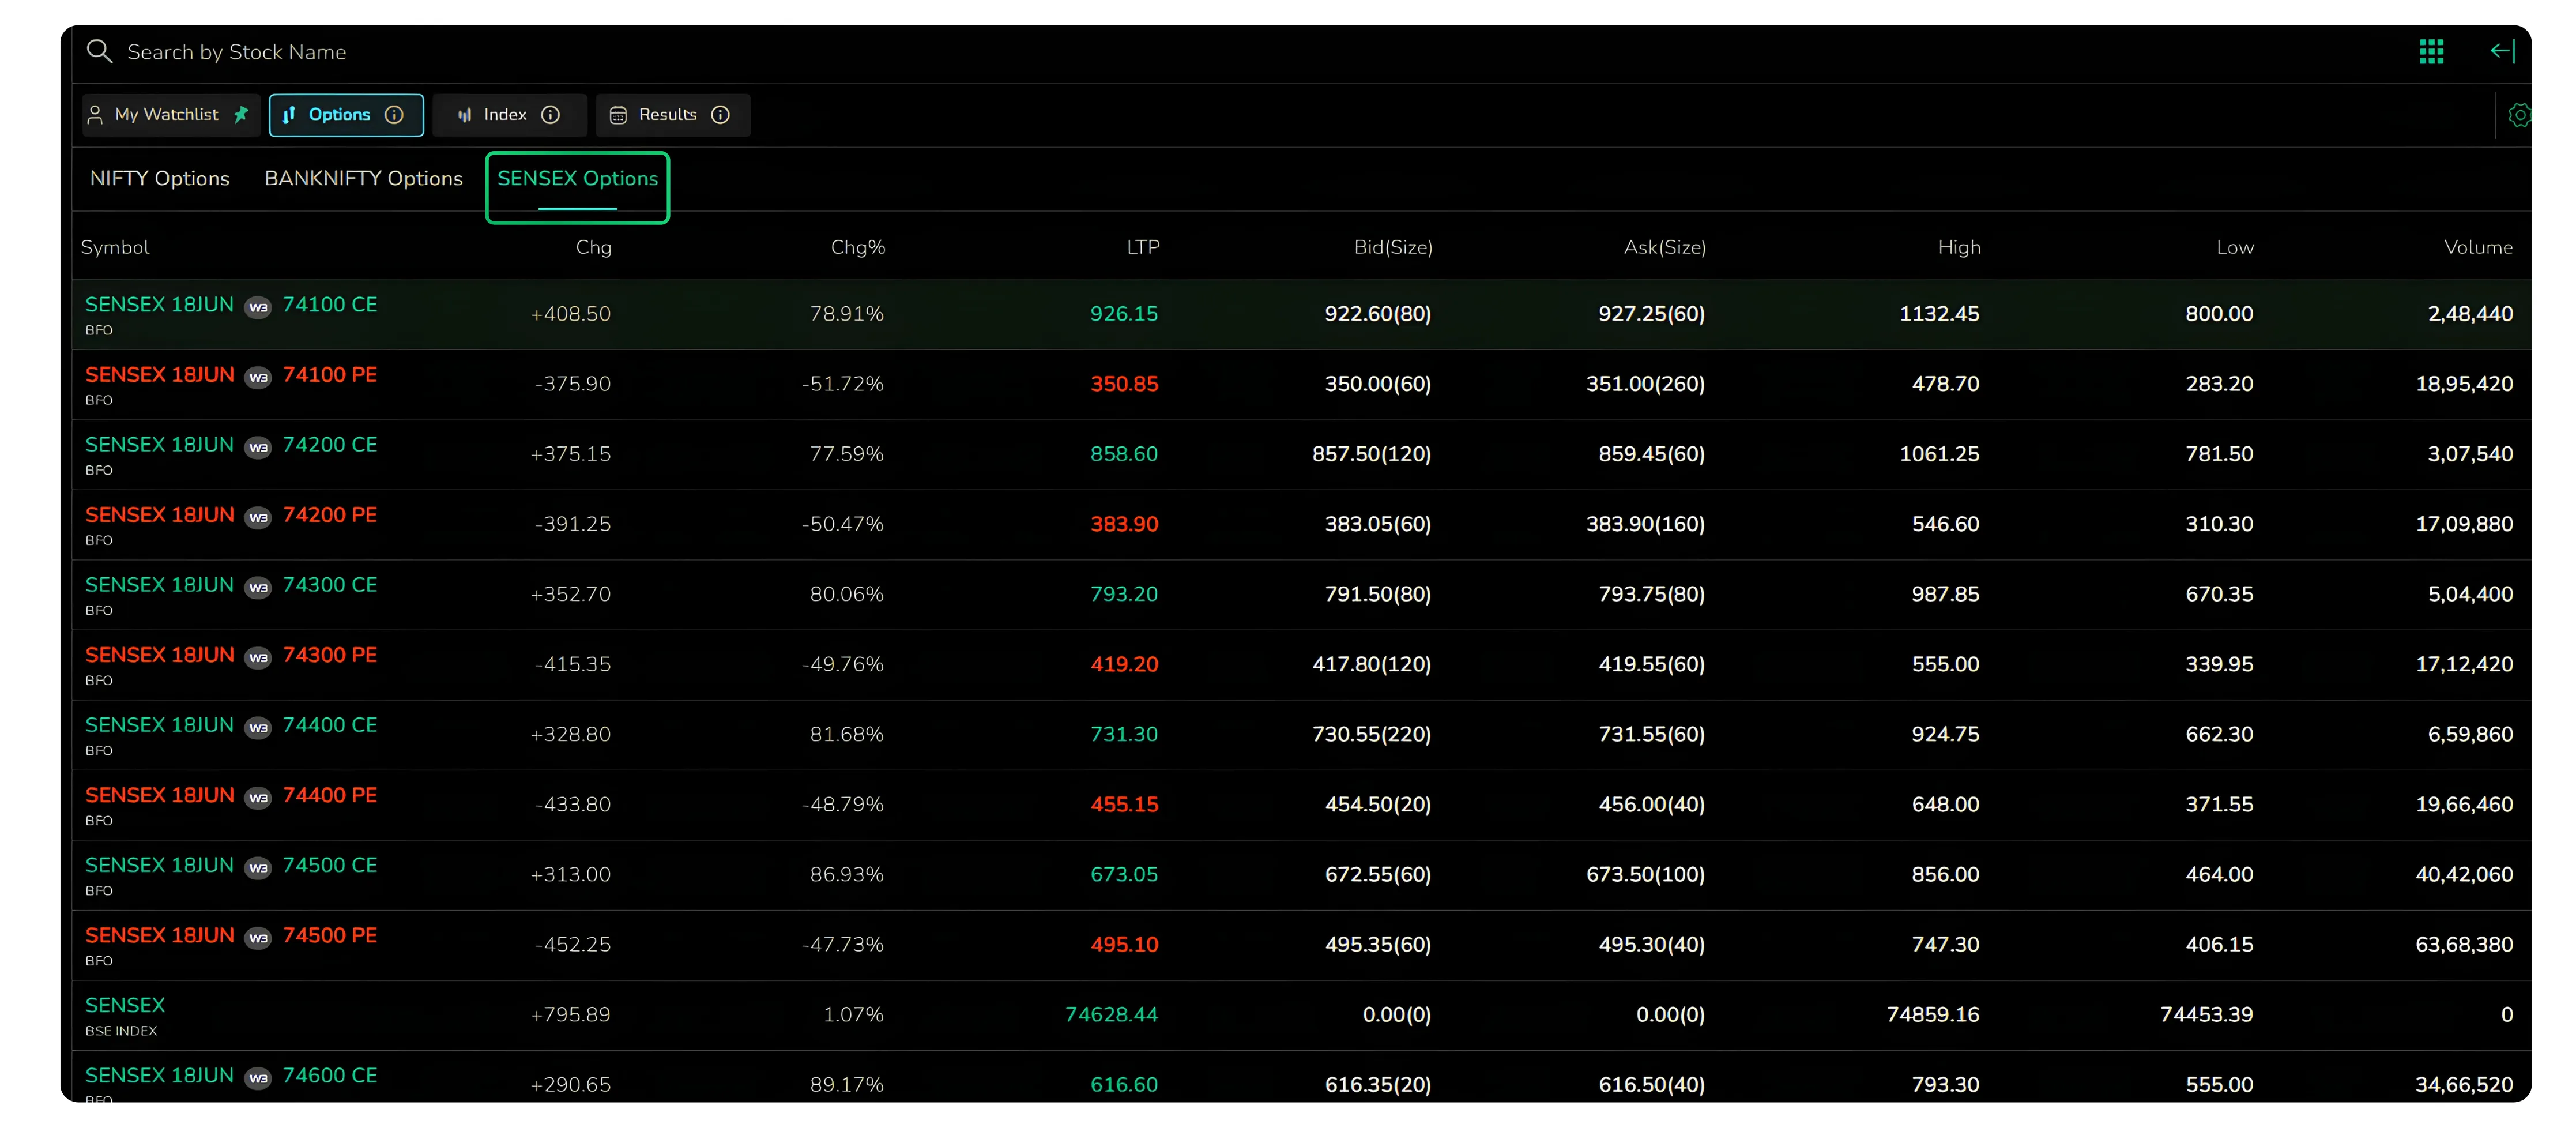The height and width of the screenshot is (1124, 2576).
Task: Open SENSEX 18JUN 74600 CE symbol
Action: point(231,1075)
